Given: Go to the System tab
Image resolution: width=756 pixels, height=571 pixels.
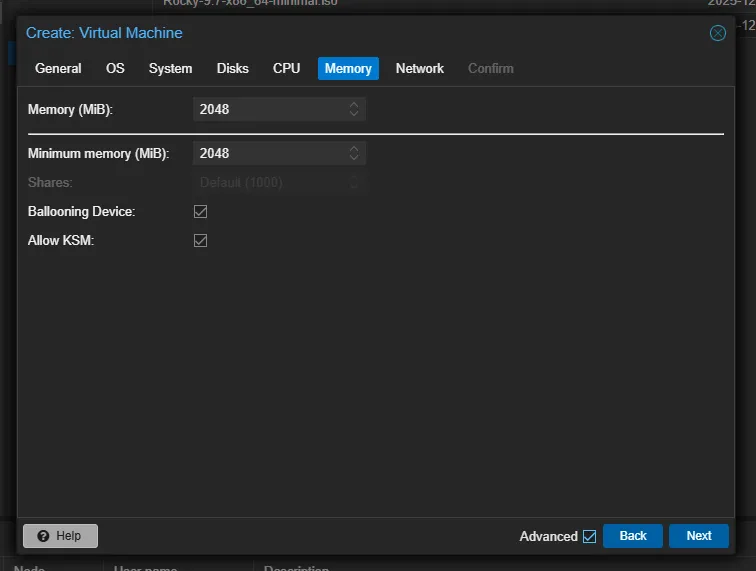Looking at the screenshot, I should pyautogui.click(x=170, y=68).
